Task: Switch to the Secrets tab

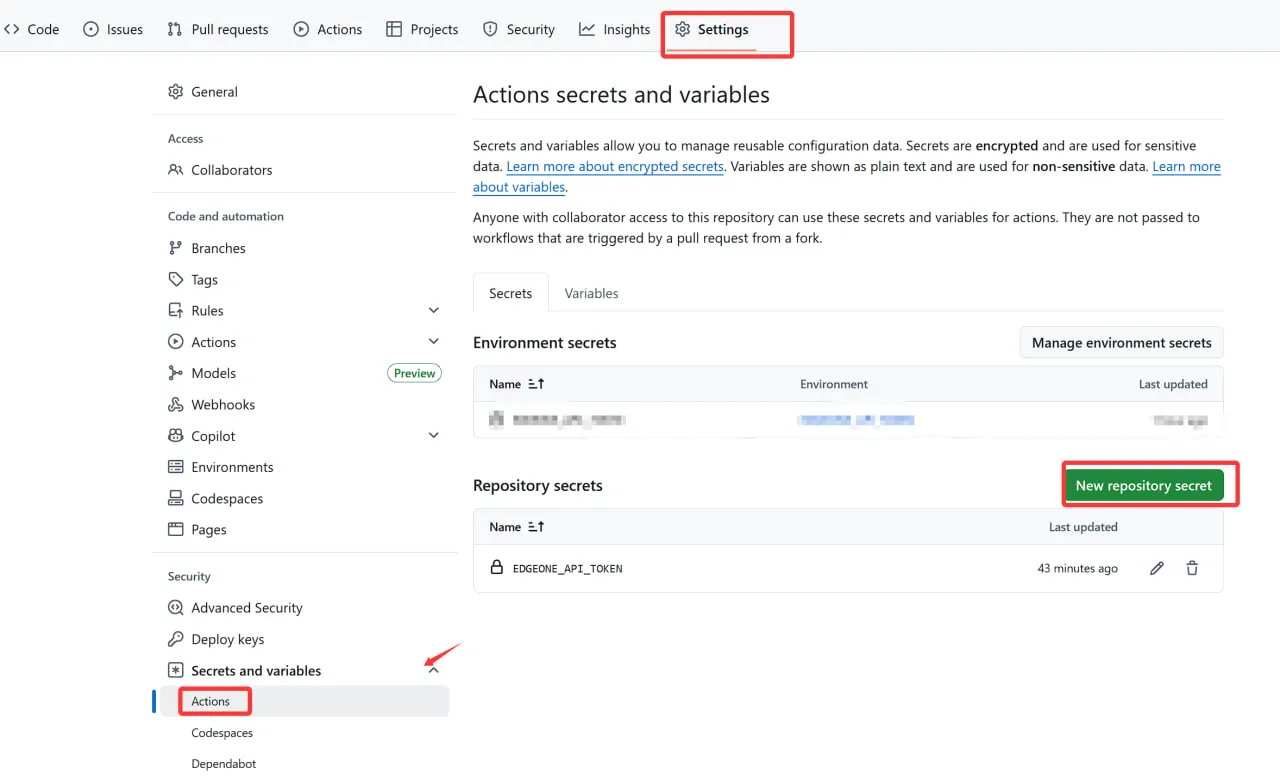Action: pos(510,293)
